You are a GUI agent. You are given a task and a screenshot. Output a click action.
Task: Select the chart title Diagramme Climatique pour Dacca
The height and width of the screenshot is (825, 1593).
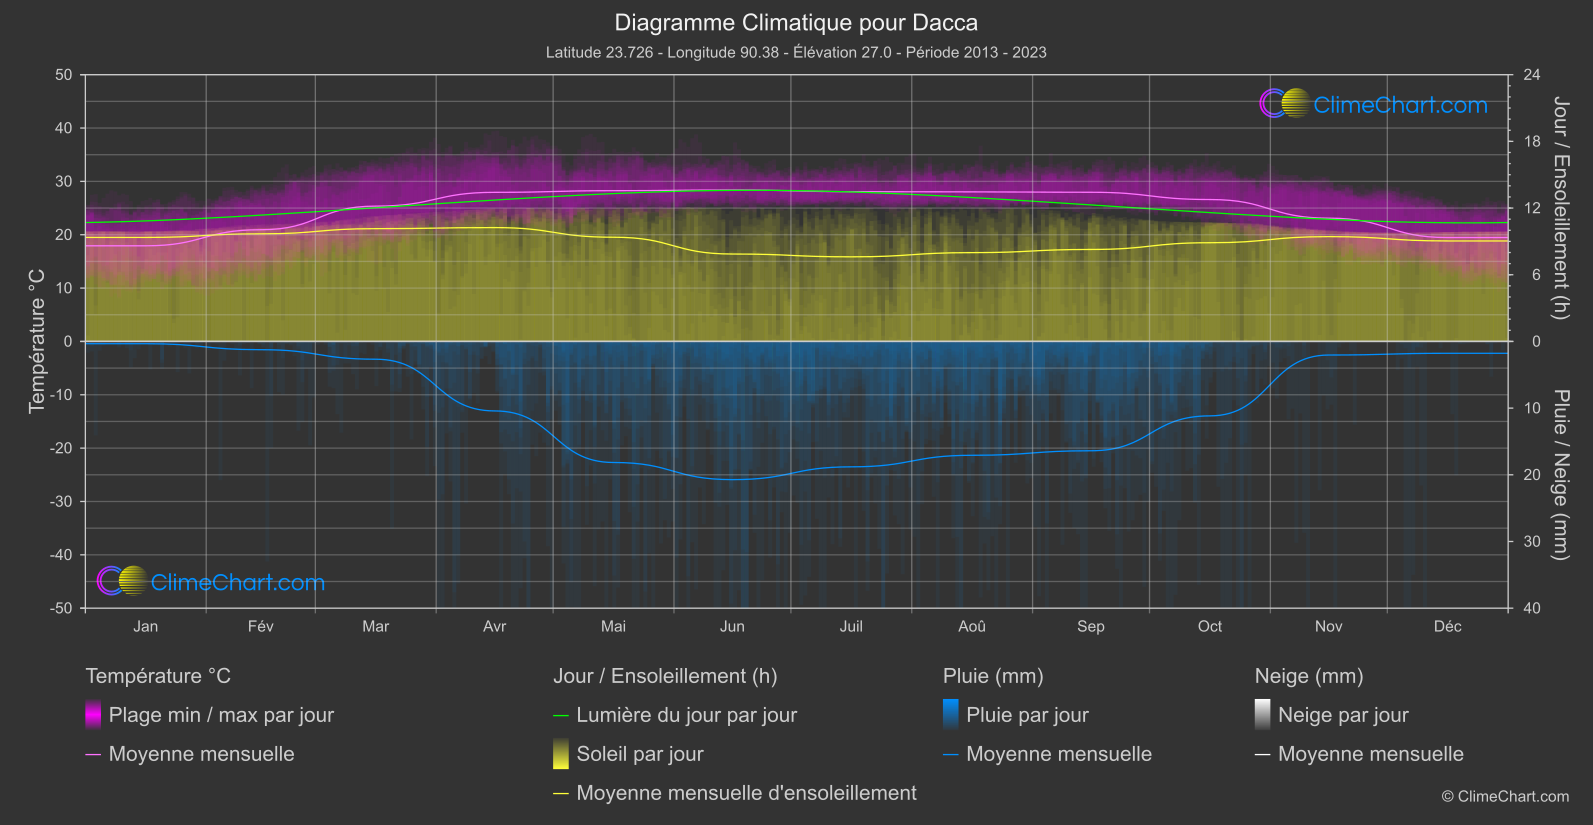[x=796, y=22]
